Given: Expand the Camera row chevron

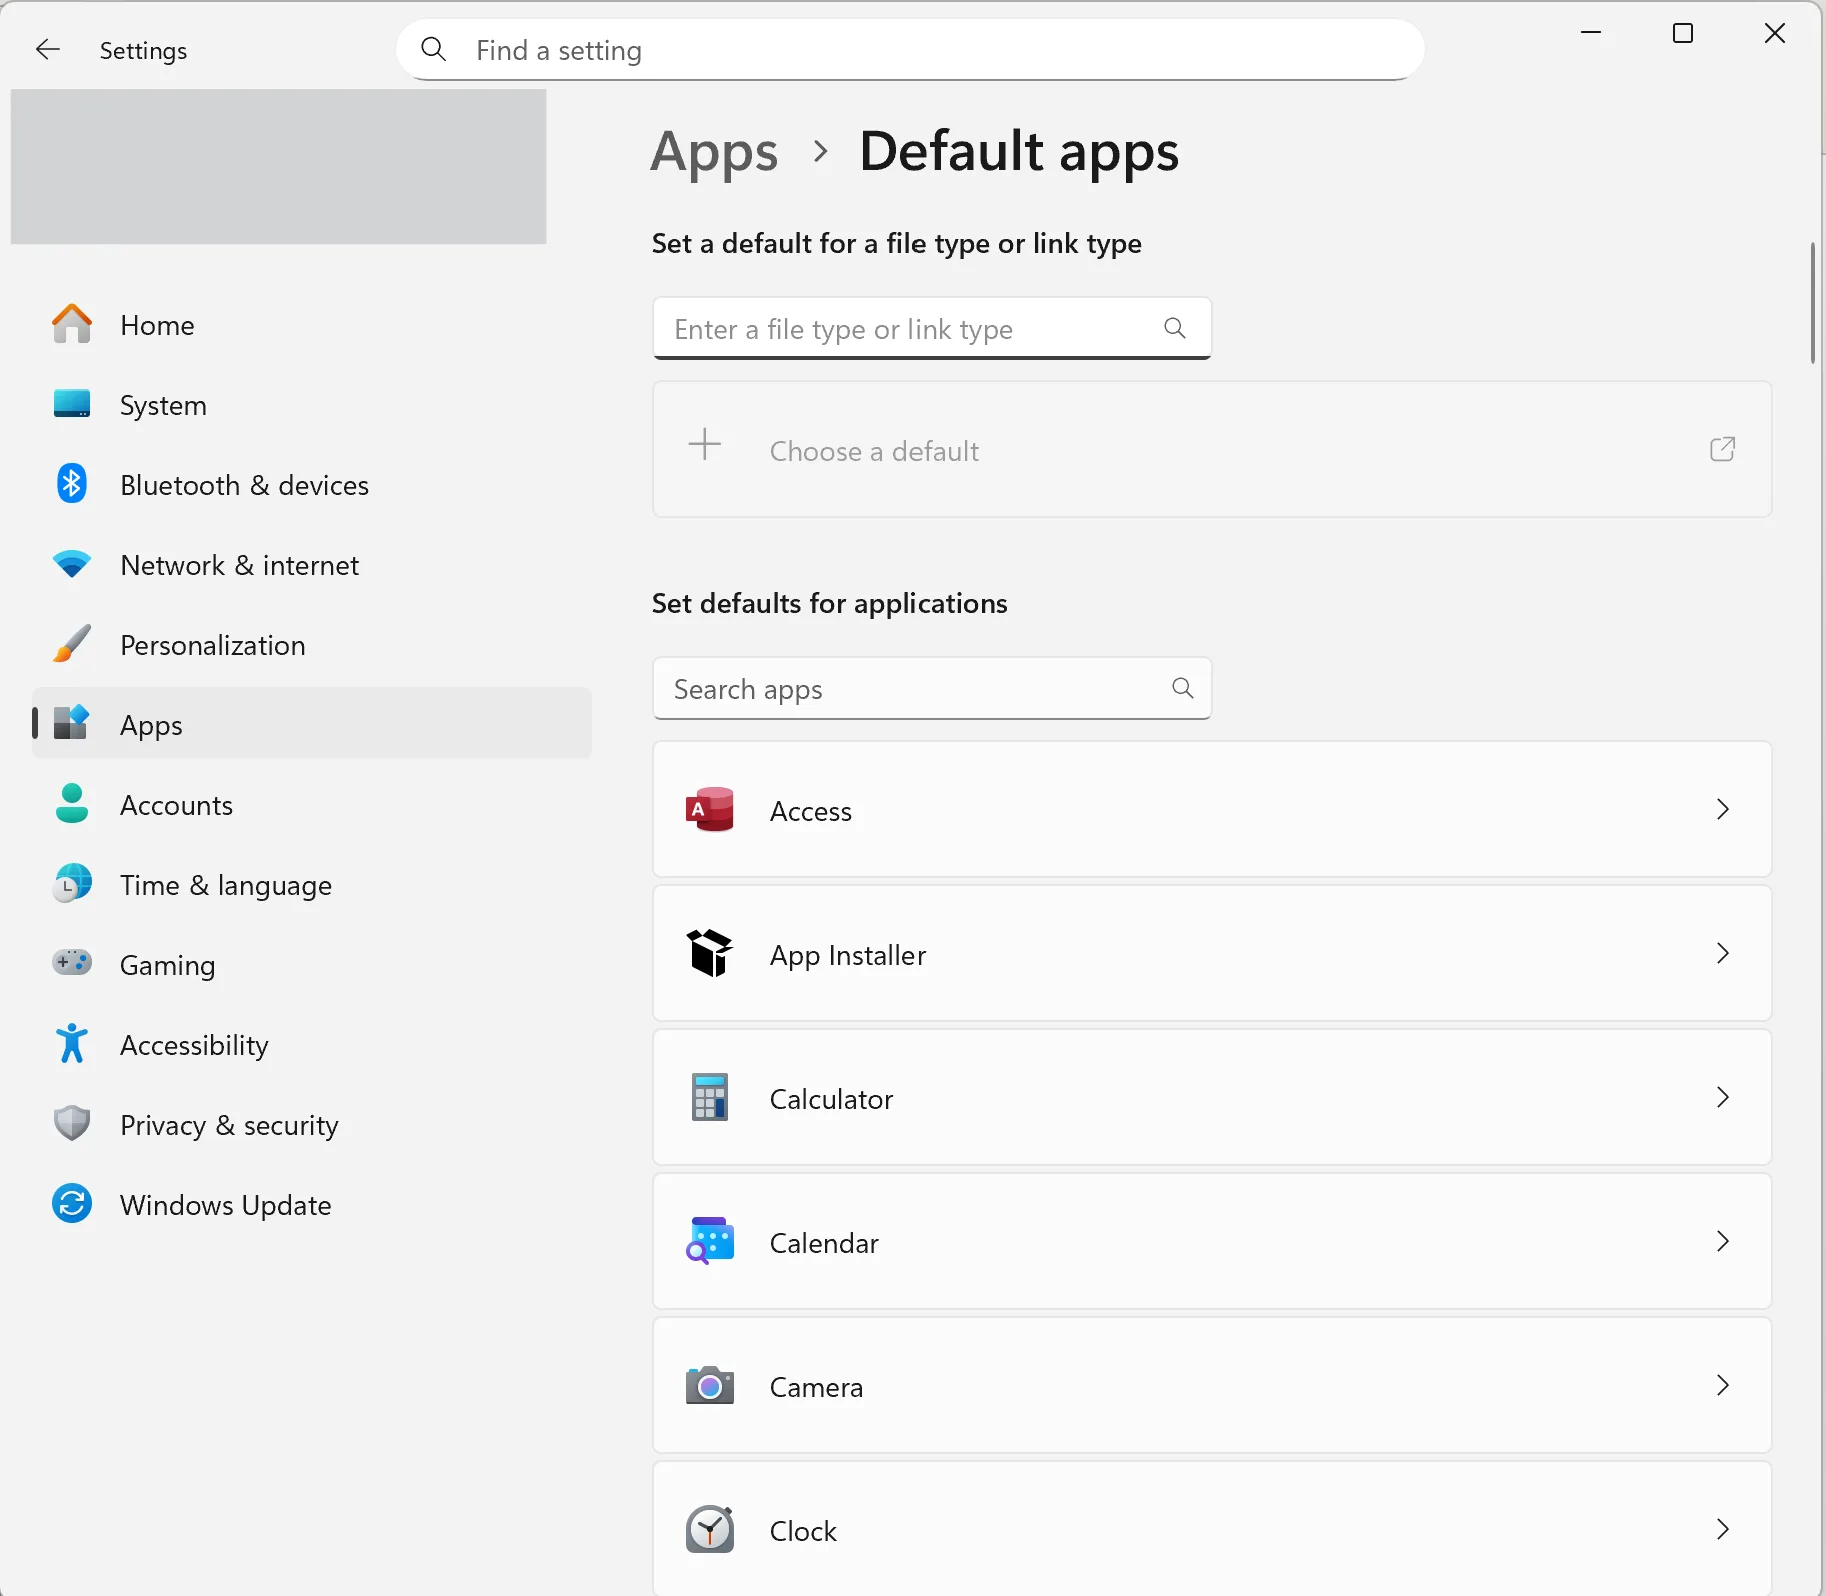Looking at the screenshot, I should click(1722, 1385).
